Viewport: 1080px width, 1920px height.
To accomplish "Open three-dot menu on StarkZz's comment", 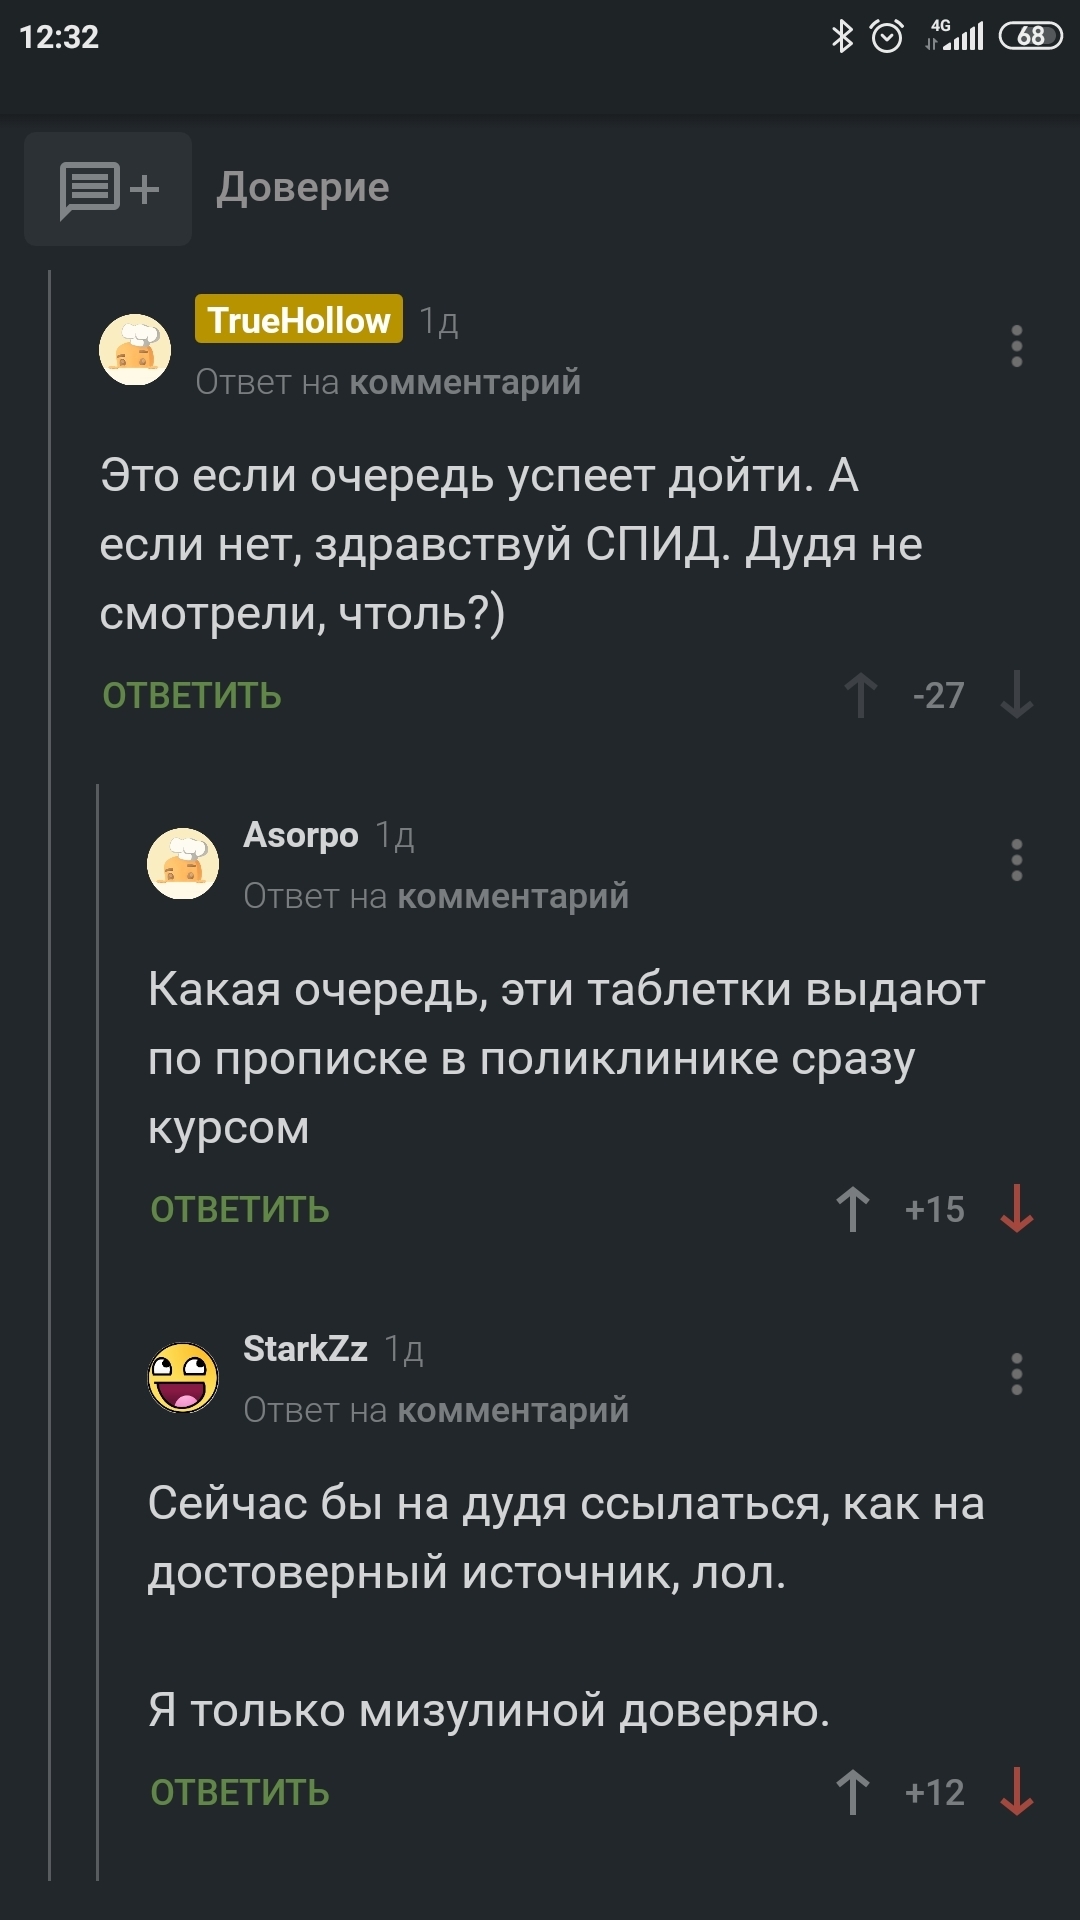I will tap(1016, 1374).
